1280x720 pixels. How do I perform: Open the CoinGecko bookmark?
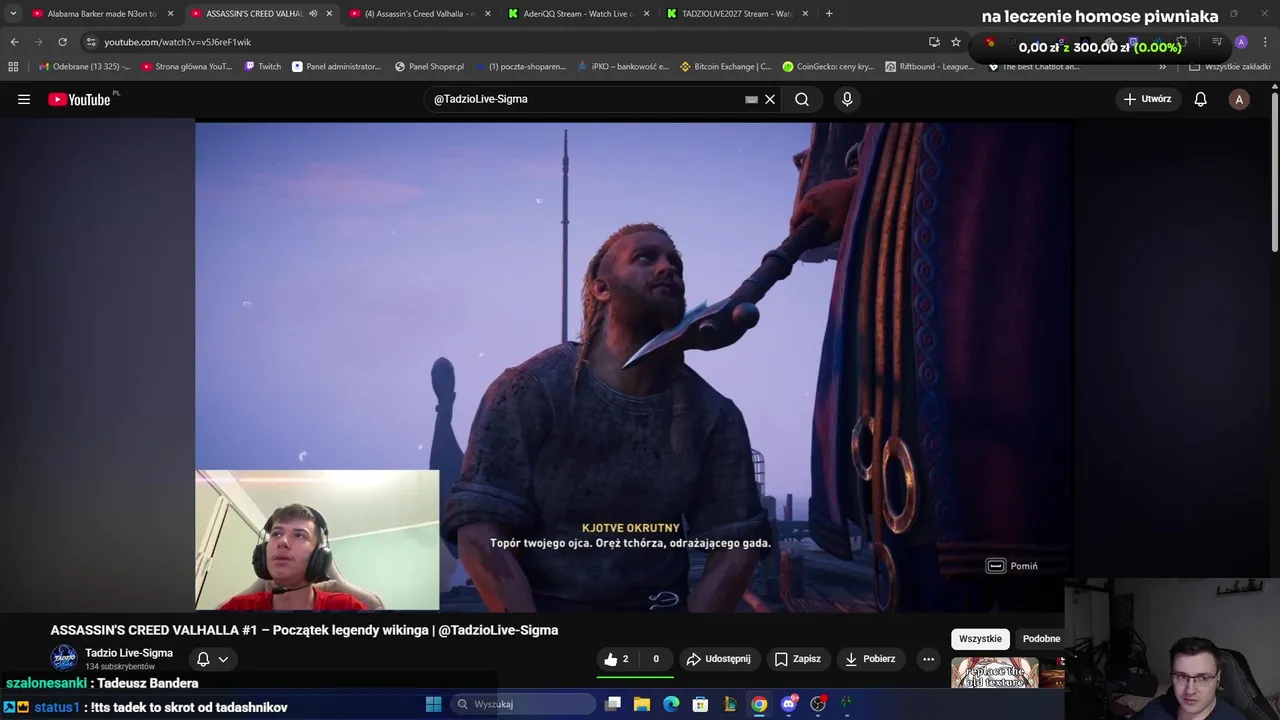(x=828, y=67)
